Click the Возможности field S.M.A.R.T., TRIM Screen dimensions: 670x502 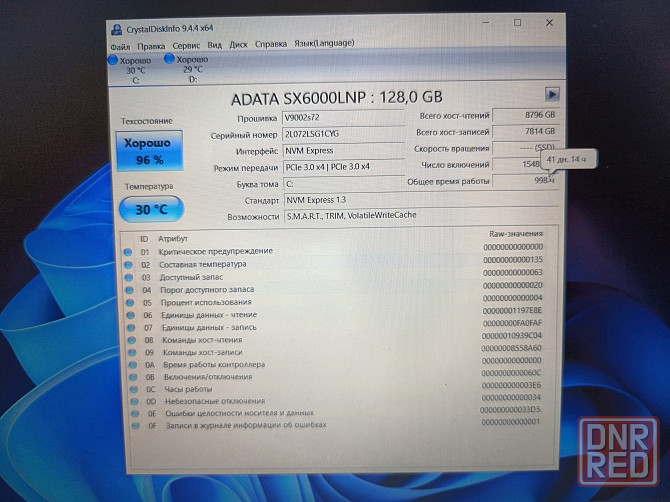point(421,216)
